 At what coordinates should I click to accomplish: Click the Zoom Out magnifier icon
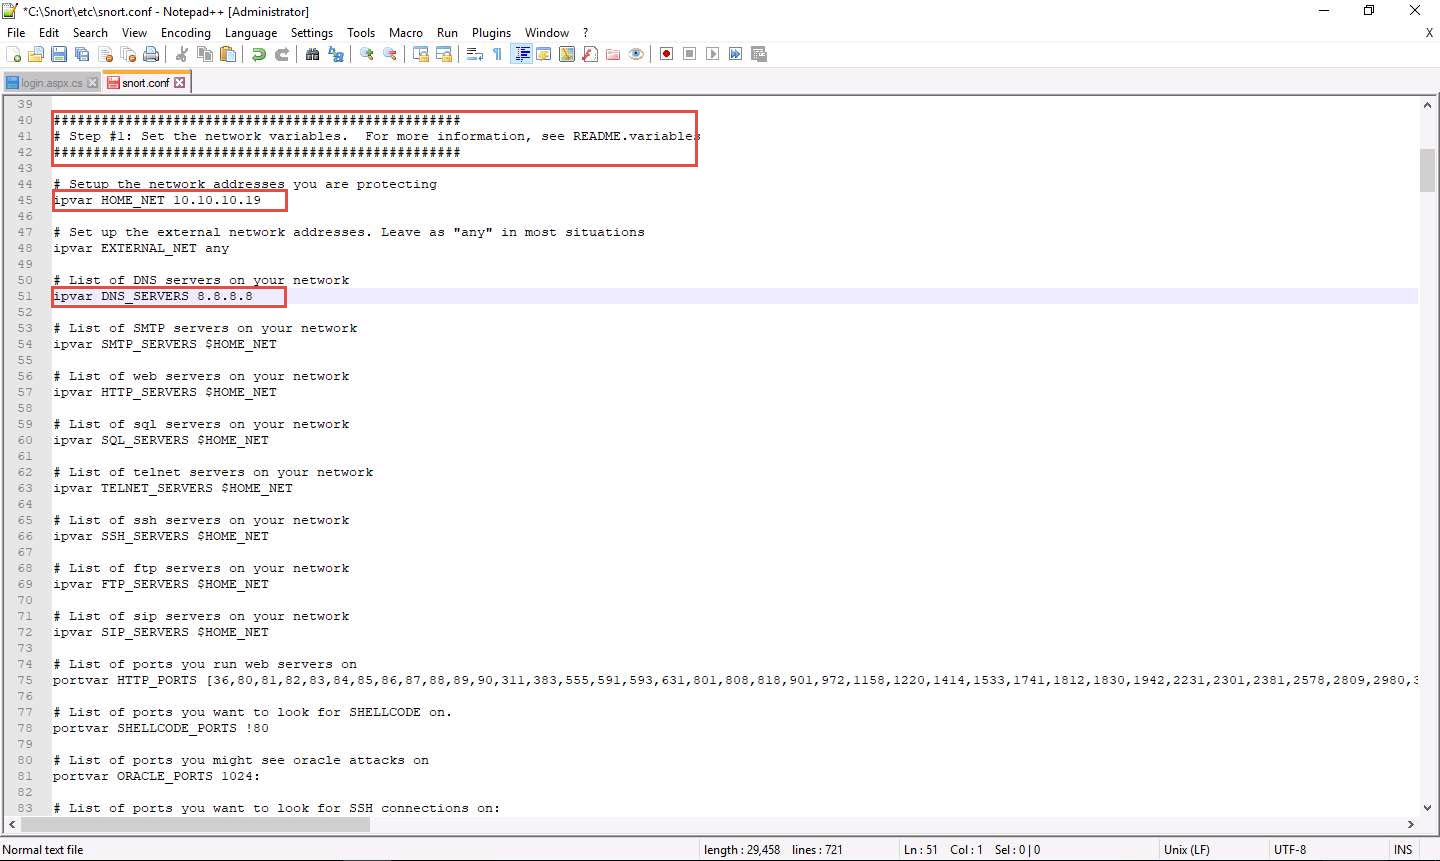pos(390,54)
